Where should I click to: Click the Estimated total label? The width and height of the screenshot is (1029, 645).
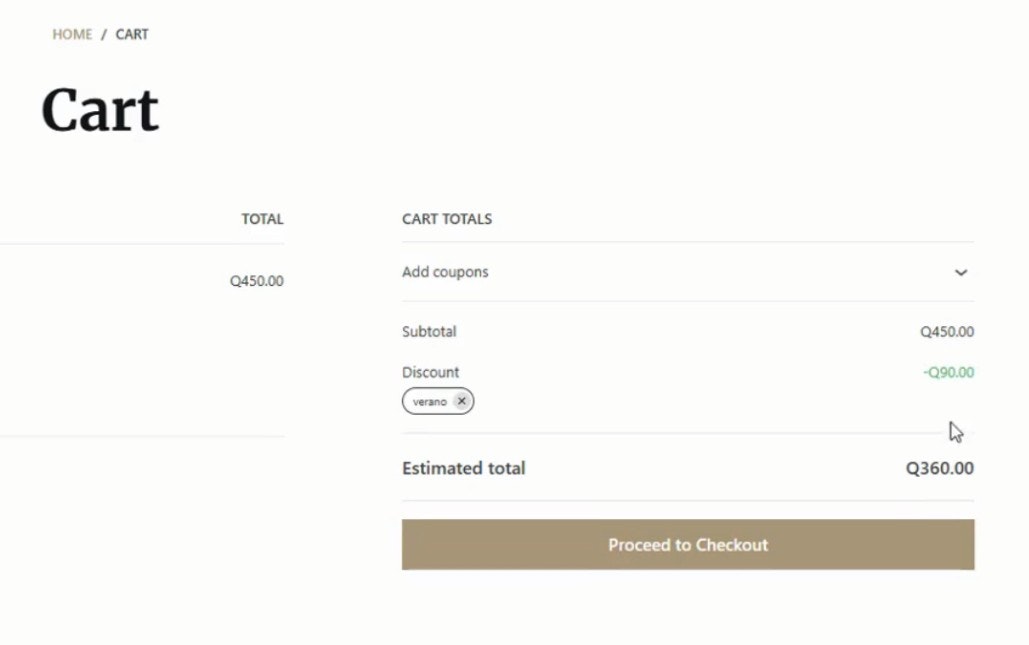463,468
